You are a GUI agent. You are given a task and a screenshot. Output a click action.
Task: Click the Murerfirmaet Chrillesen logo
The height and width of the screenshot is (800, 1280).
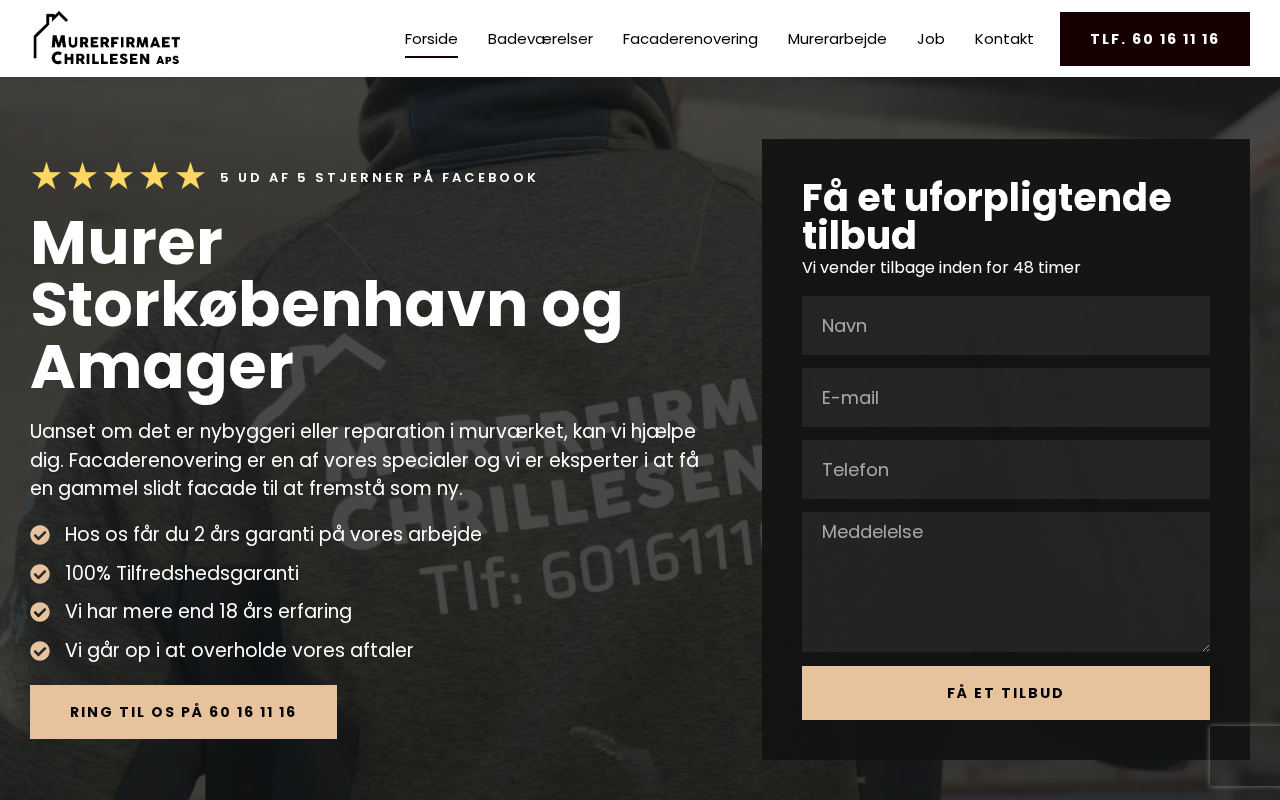(106, 38)
